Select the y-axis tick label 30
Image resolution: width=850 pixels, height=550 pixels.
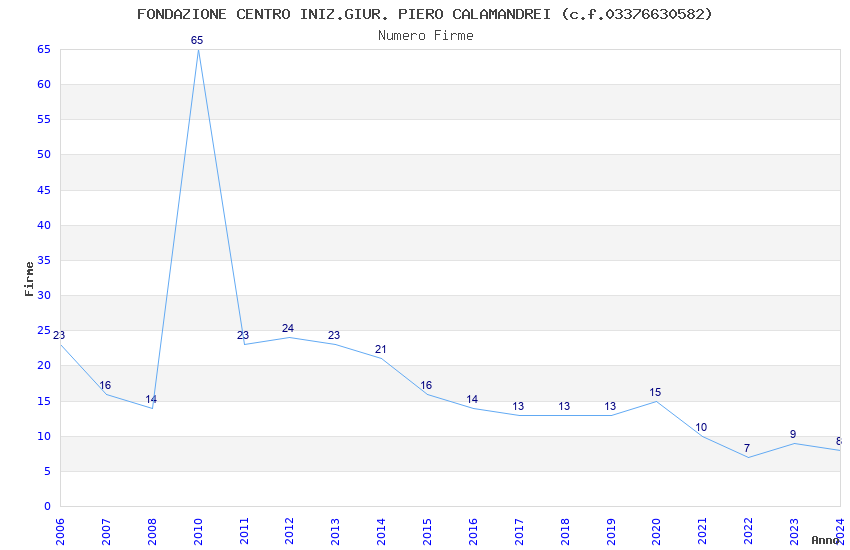click(44, 295)
